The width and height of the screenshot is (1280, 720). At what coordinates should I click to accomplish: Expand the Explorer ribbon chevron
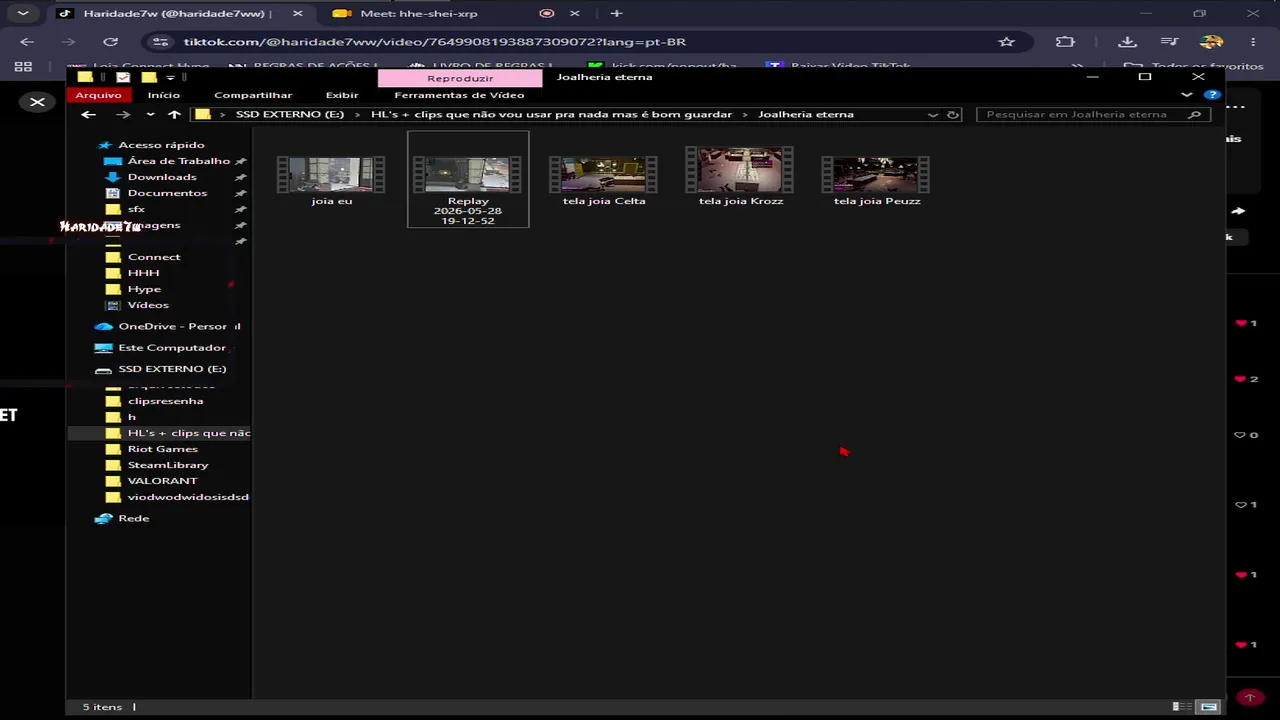[1187, 95]
